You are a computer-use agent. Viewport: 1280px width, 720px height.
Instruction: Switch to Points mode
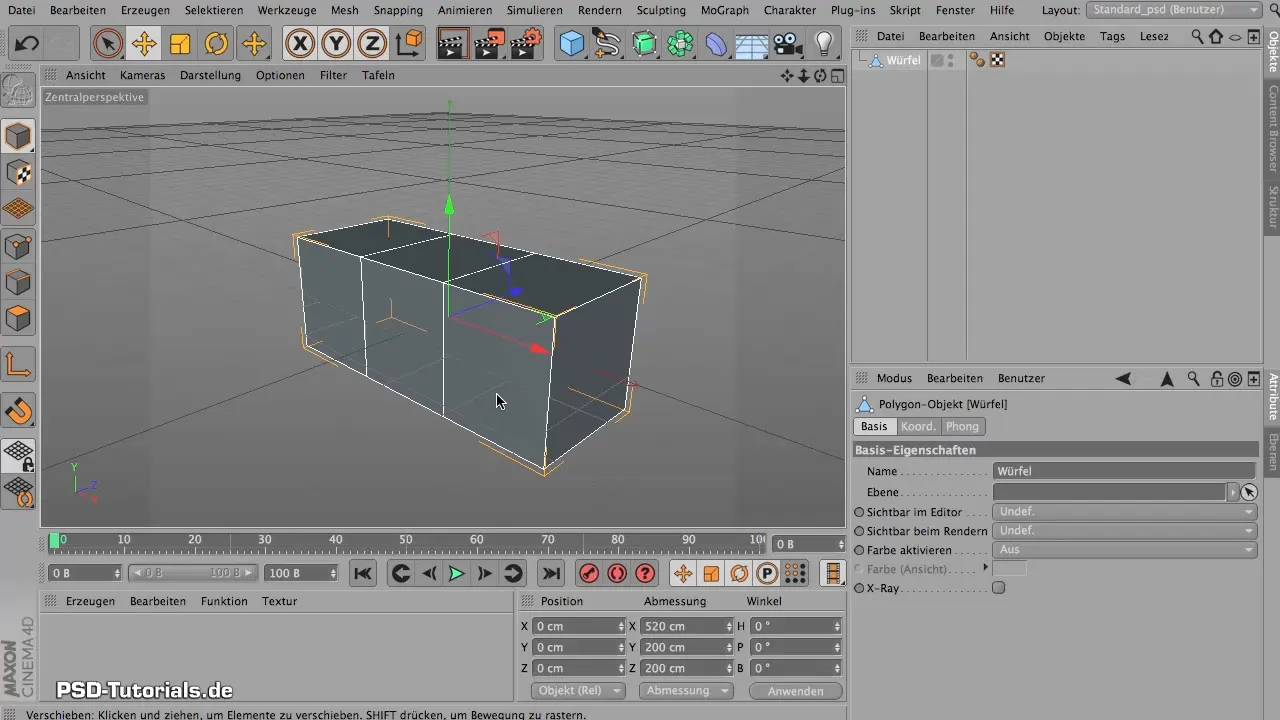tap(18, 246)
